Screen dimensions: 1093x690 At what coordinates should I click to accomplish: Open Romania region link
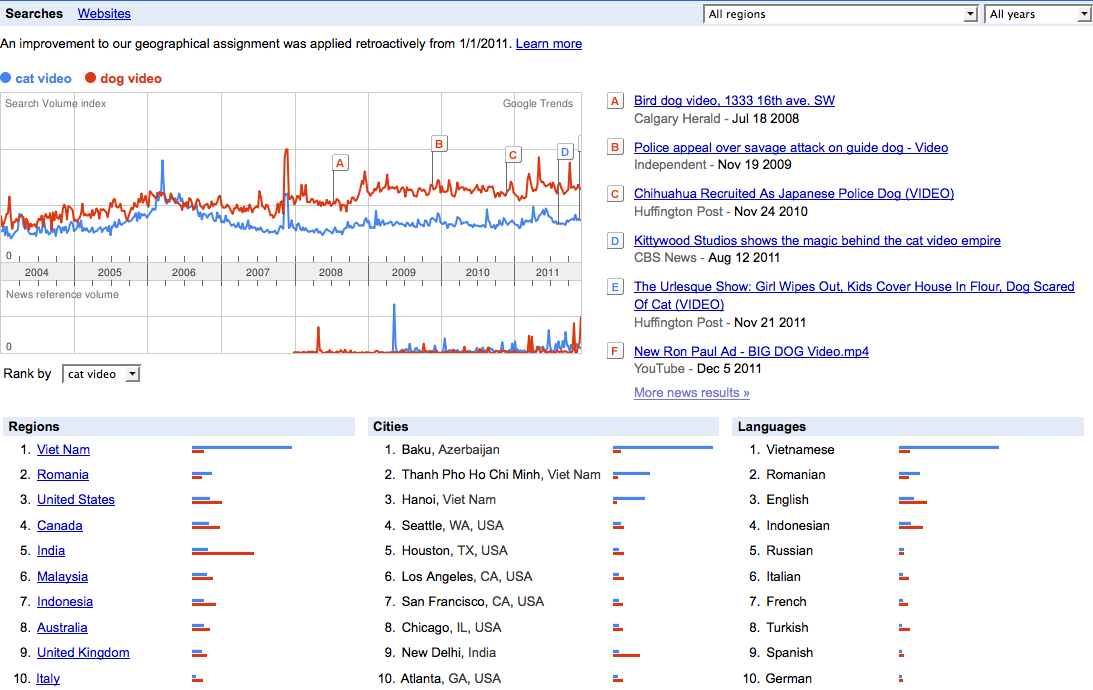click(x=63, y=475)
